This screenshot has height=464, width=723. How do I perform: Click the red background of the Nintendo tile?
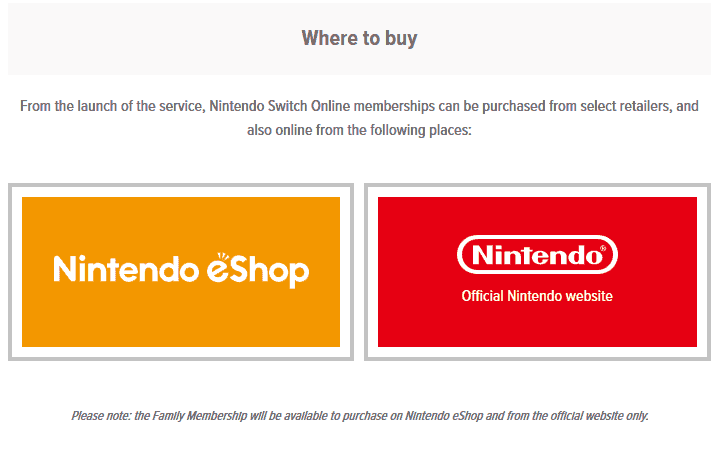(x=537, y=325)
